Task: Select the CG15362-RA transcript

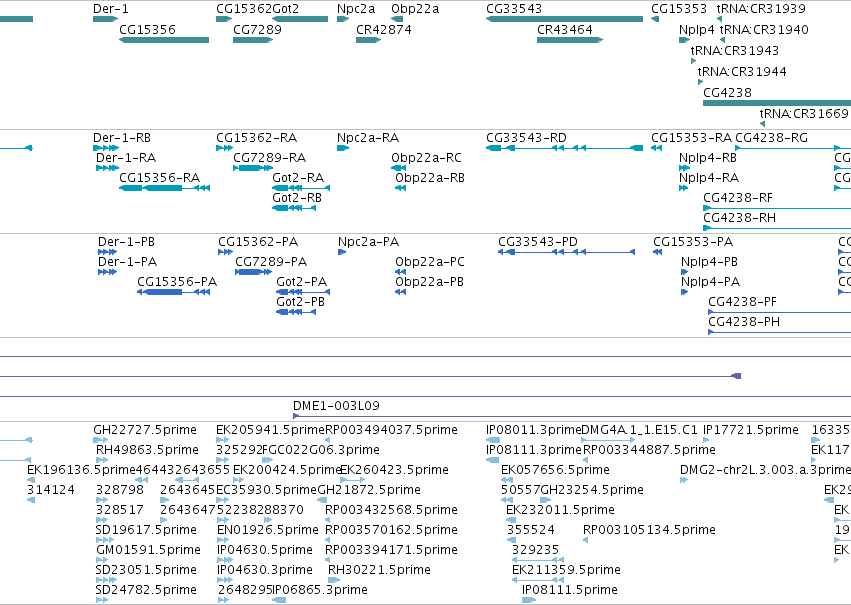Action: [x=224, y=148]
